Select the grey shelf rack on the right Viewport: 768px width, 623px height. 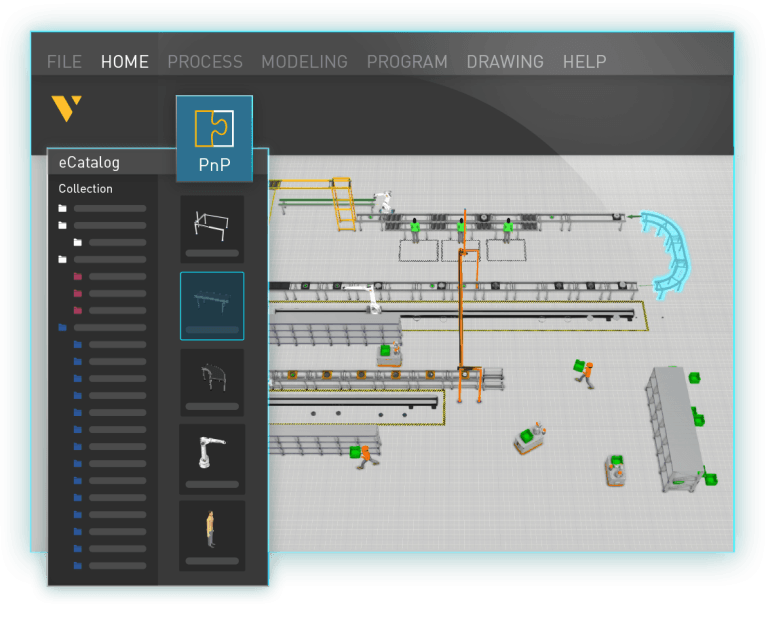click(675, 425)
